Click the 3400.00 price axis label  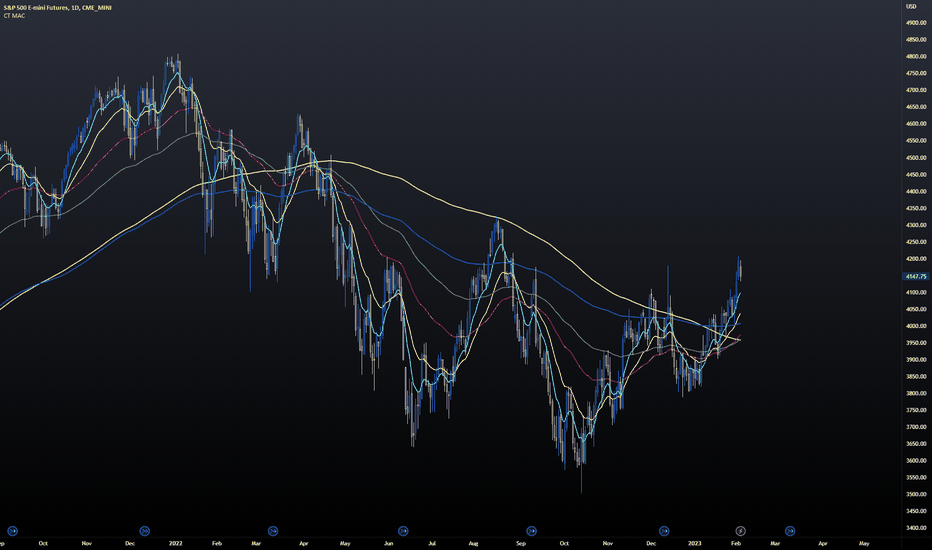(x=916, y=528)
